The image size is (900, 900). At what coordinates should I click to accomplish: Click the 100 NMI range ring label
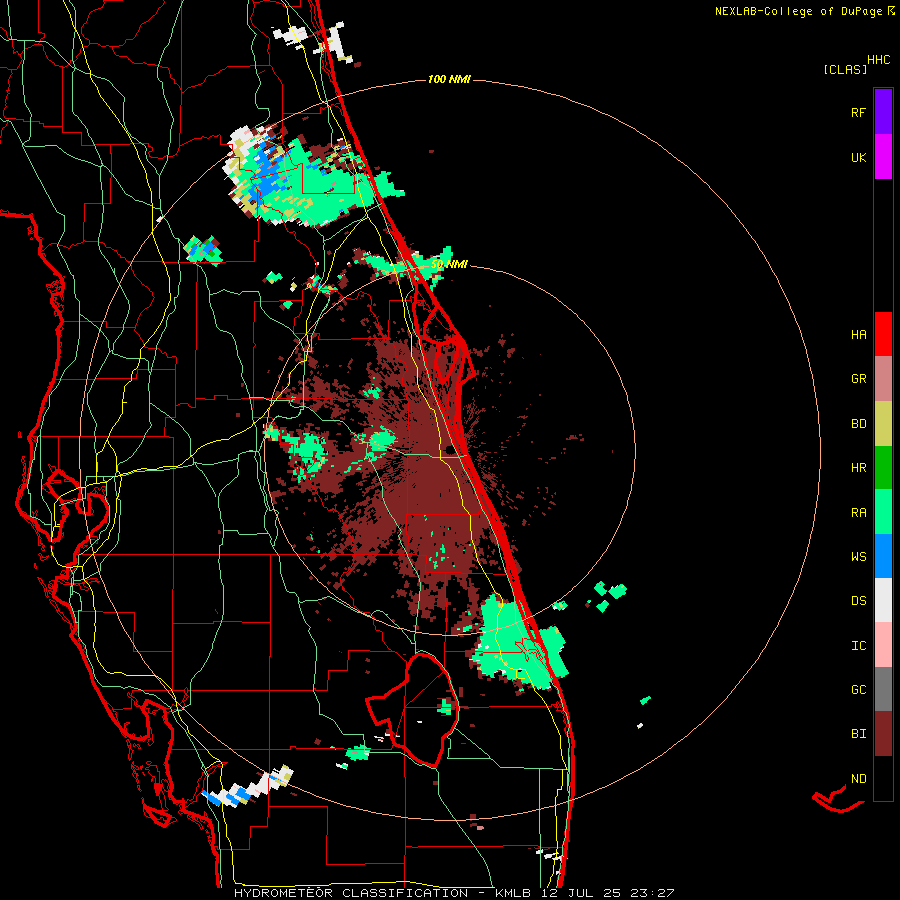click(449, 79)
